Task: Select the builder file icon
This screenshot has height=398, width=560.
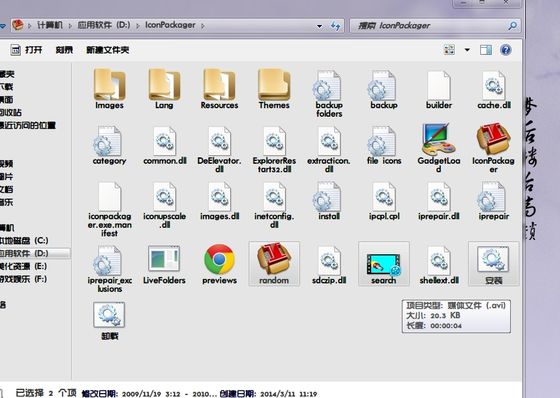Action: [x=439, y=89]
